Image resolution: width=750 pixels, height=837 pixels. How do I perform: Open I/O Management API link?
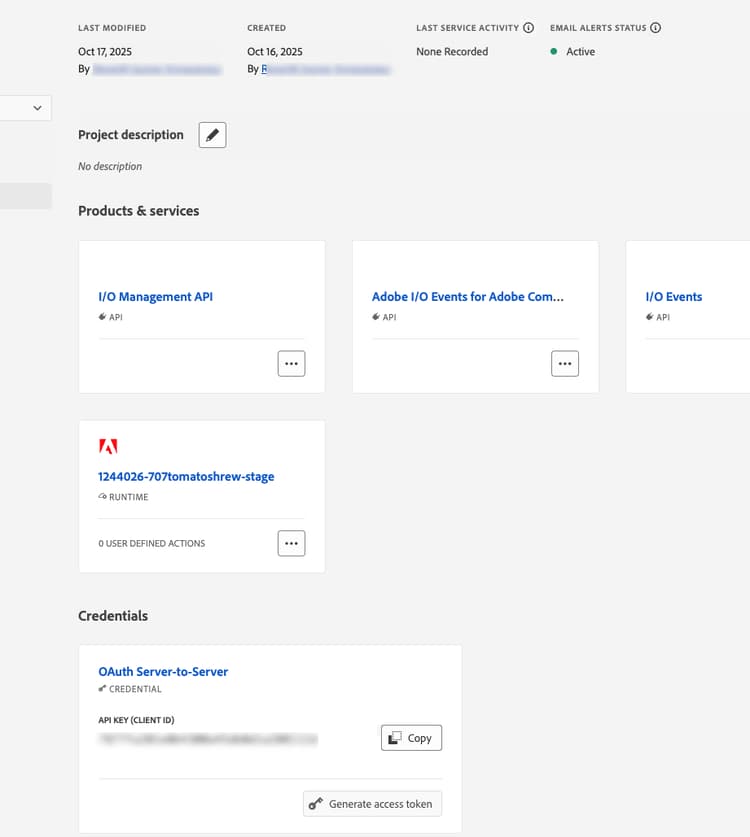click(x=155, y=297)
